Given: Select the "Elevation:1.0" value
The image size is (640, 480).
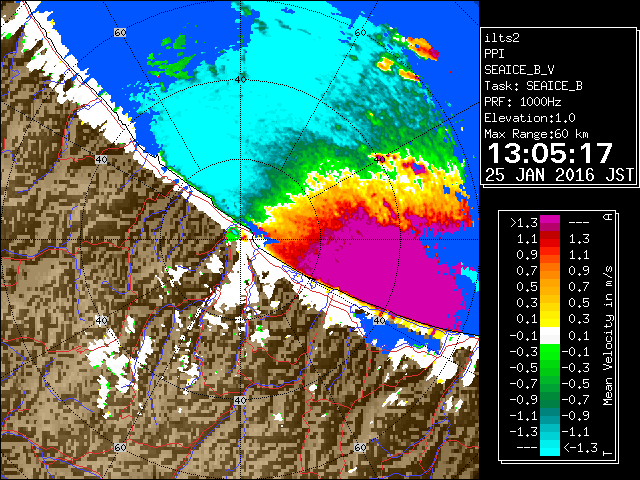Looking at the screenshot, I should [530, 118].
